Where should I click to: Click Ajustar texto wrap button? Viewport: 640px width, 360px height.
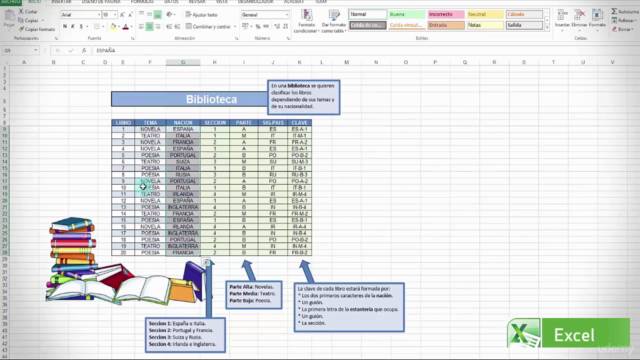click(202, 15)
